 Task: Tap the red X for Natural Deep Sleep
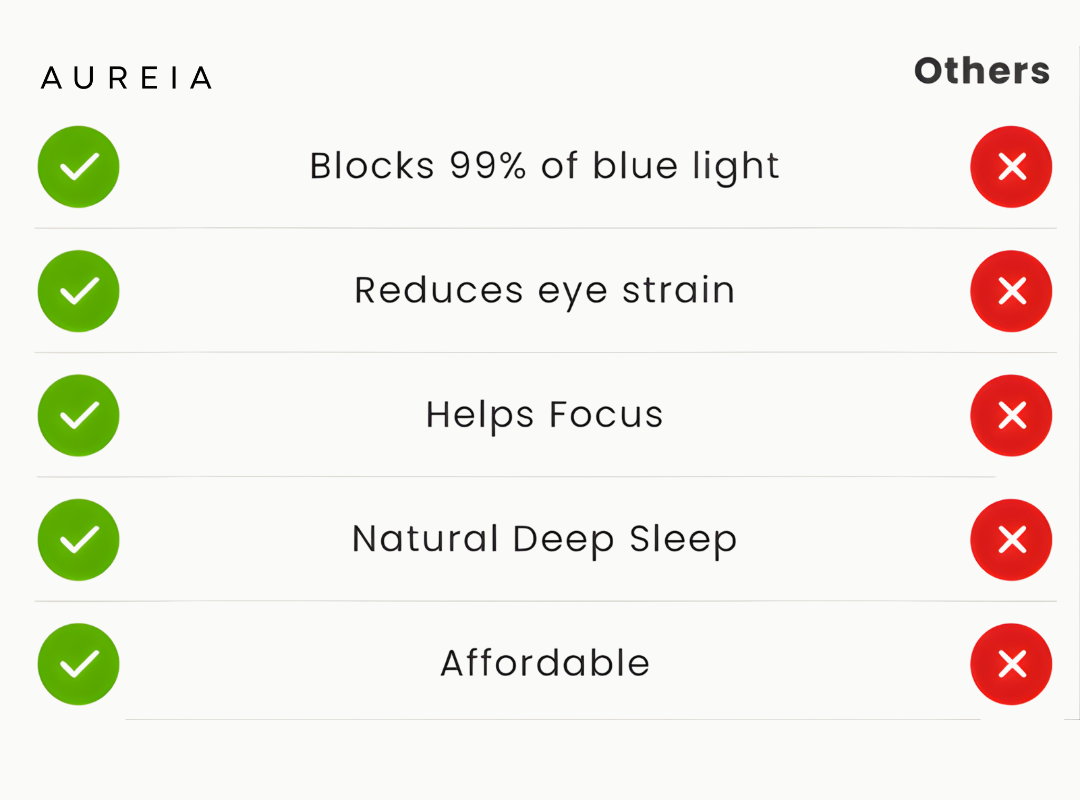(x=1011, y=540)
